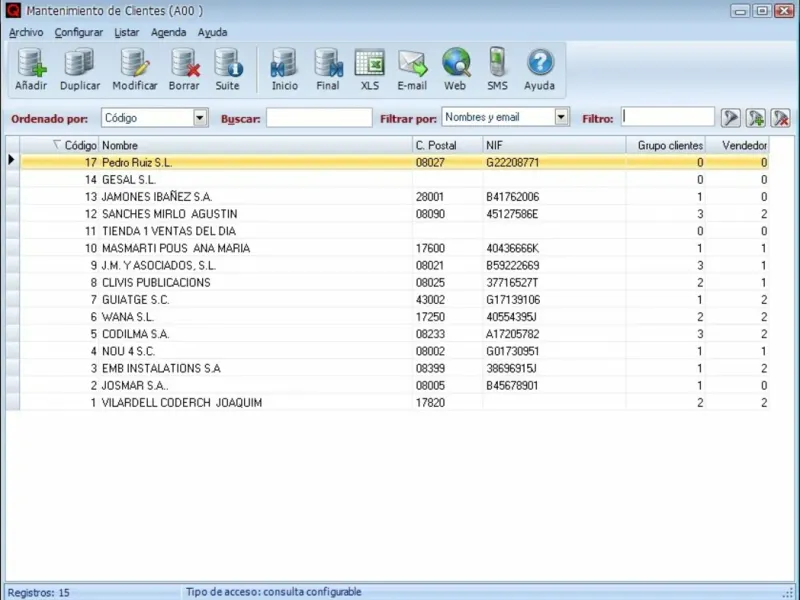Select the row Pedro Ruiz S.L.

(x=394, y=162)
